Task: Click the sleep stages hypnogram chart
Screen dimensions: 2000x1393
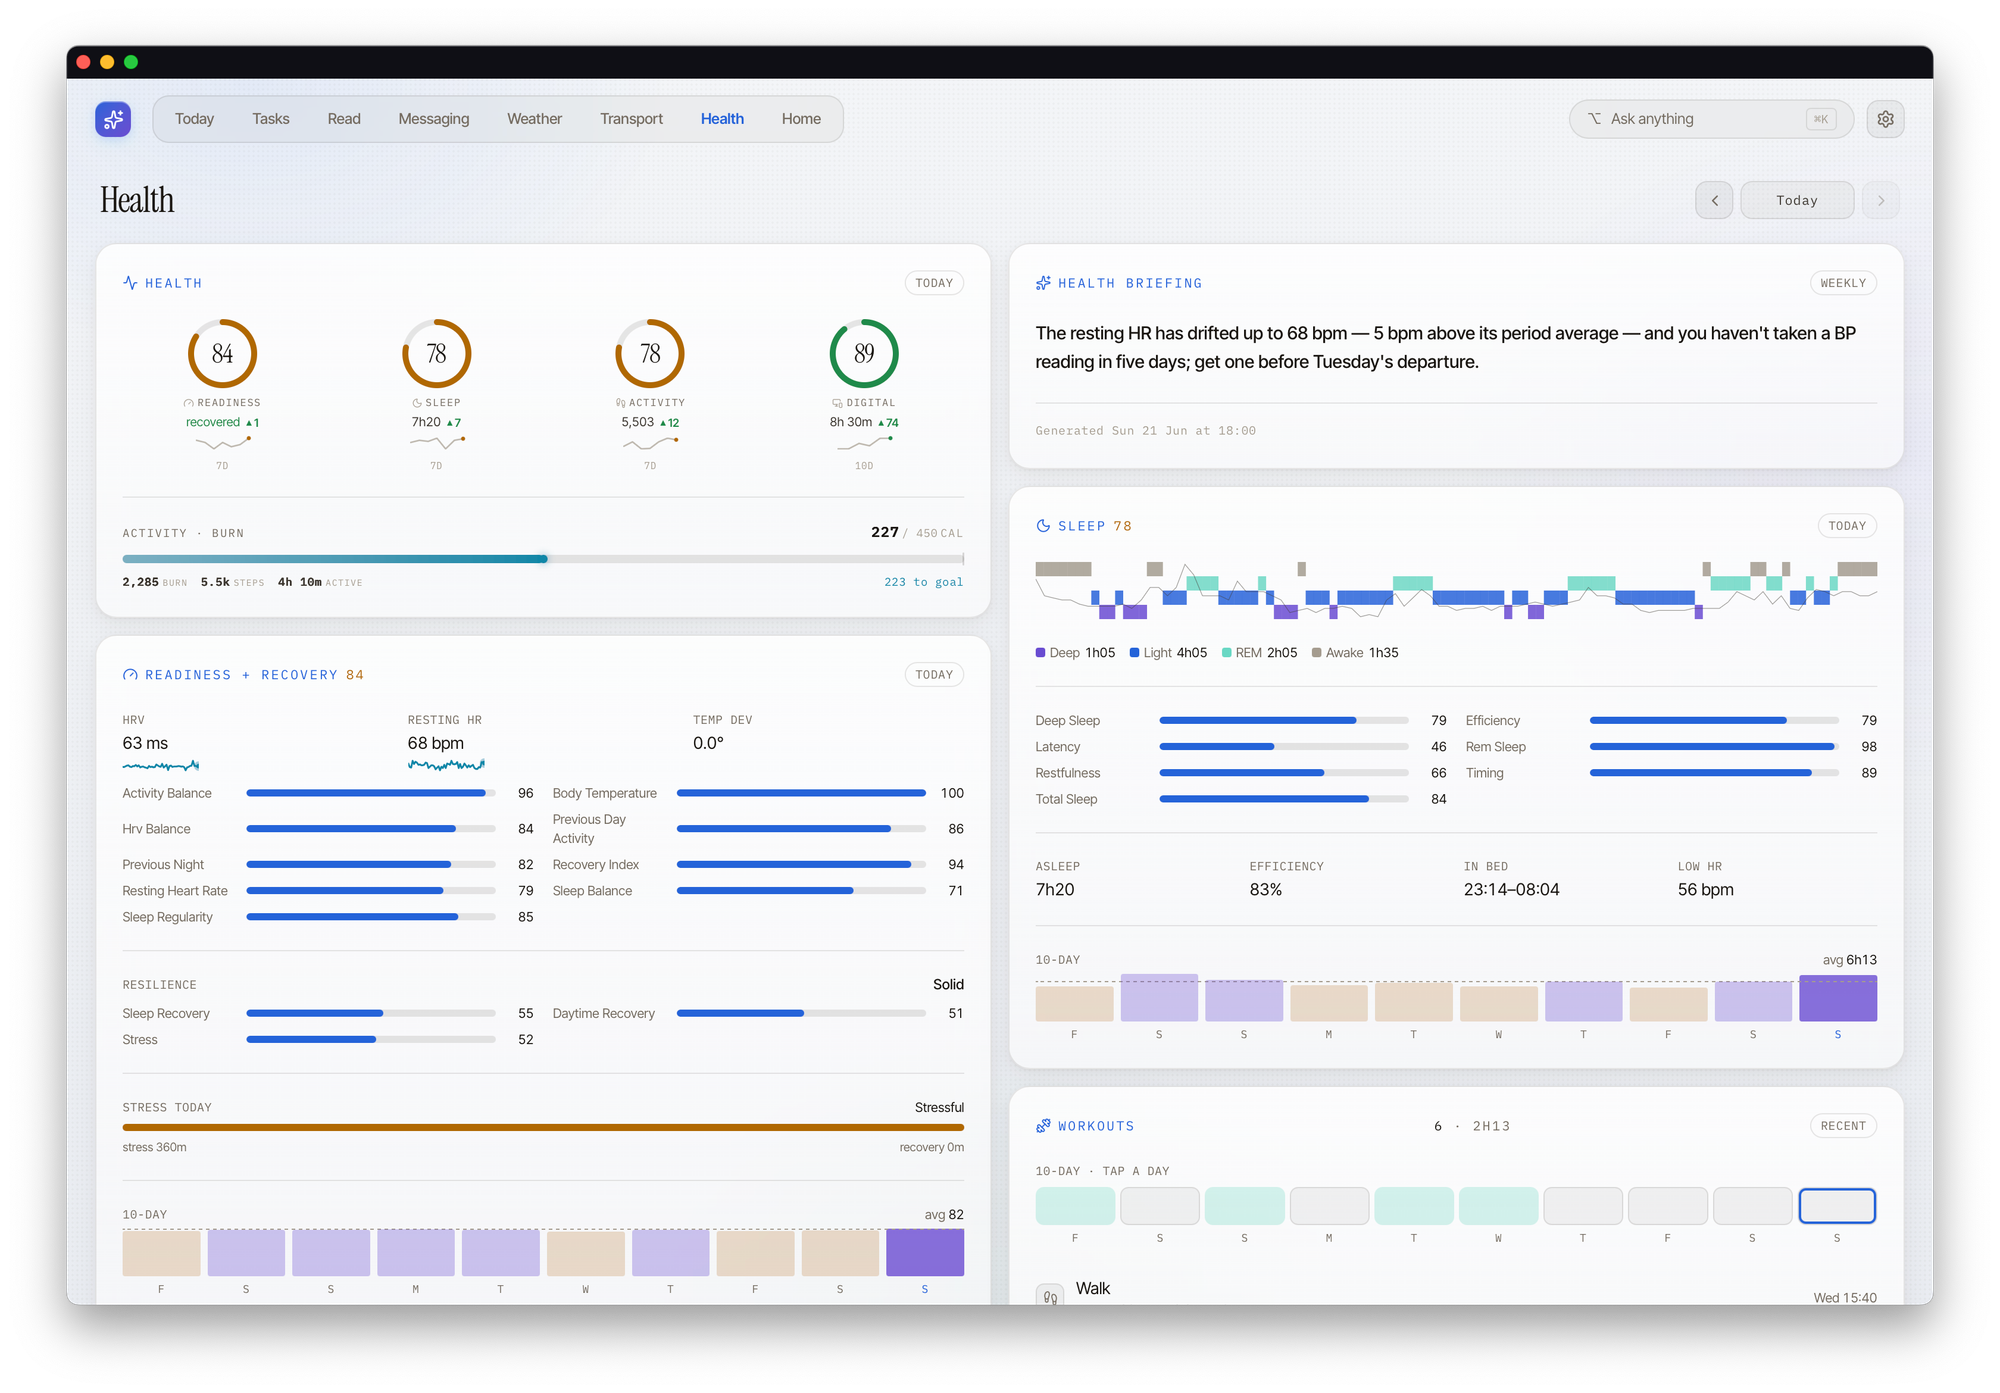Action: [1456, 590]
